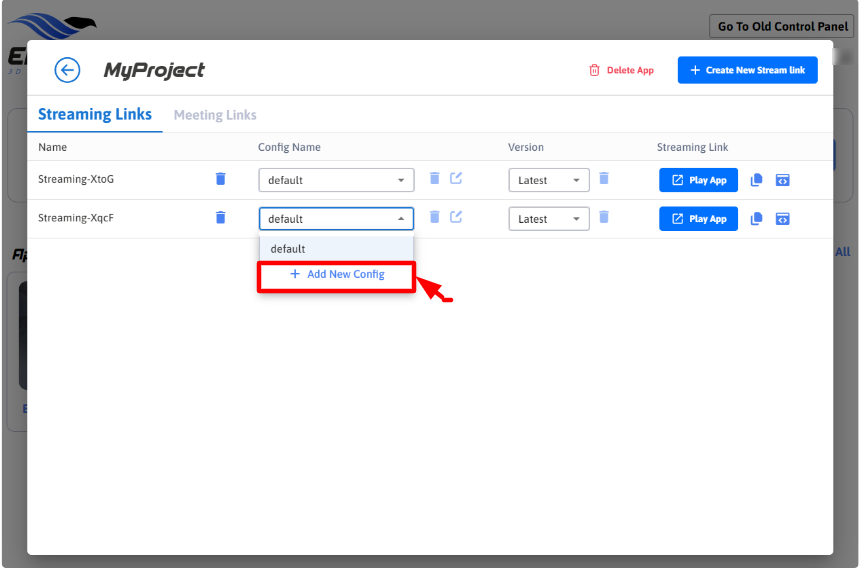This screenshot has width=859, height=569.
Task: Copy the Streaming-XtoG streaming link
Action: (x=757, y=180)
